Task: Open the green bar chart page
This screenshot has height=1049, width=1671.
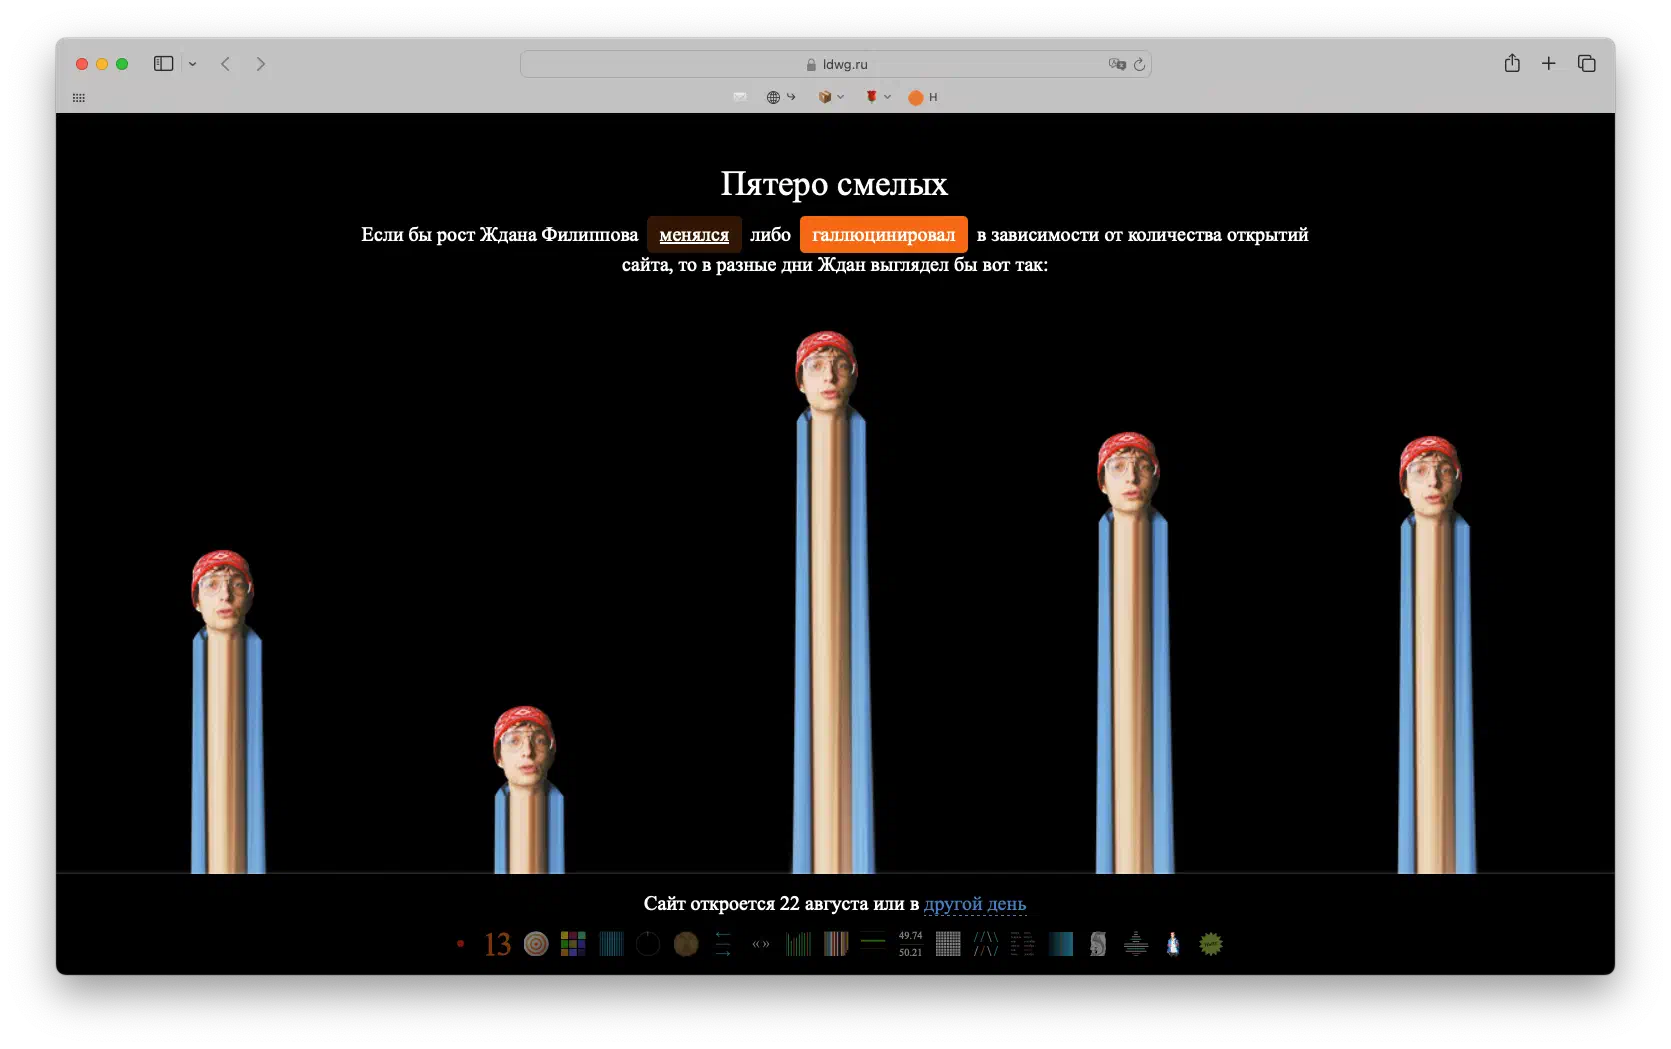Action: pos(798,944)
